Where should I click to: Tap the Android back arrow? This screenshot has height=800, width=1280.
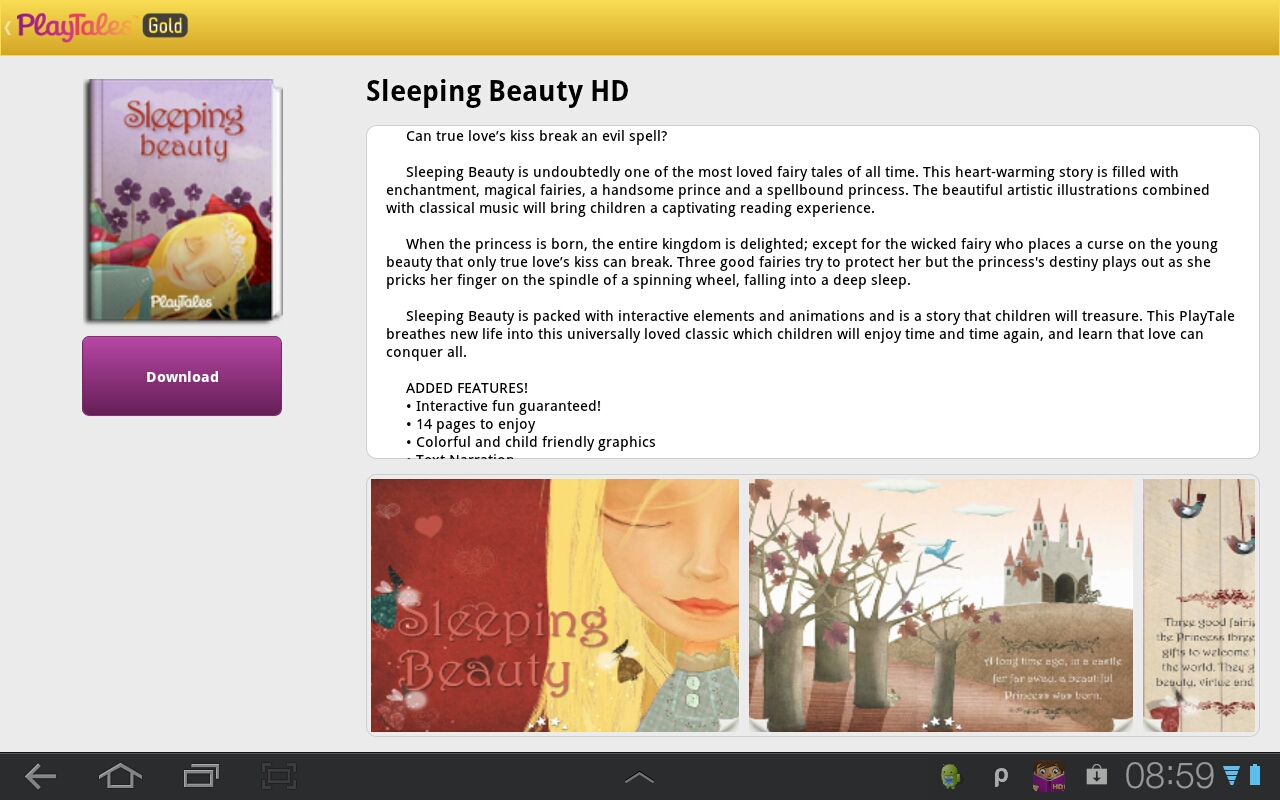coord(41,776)
